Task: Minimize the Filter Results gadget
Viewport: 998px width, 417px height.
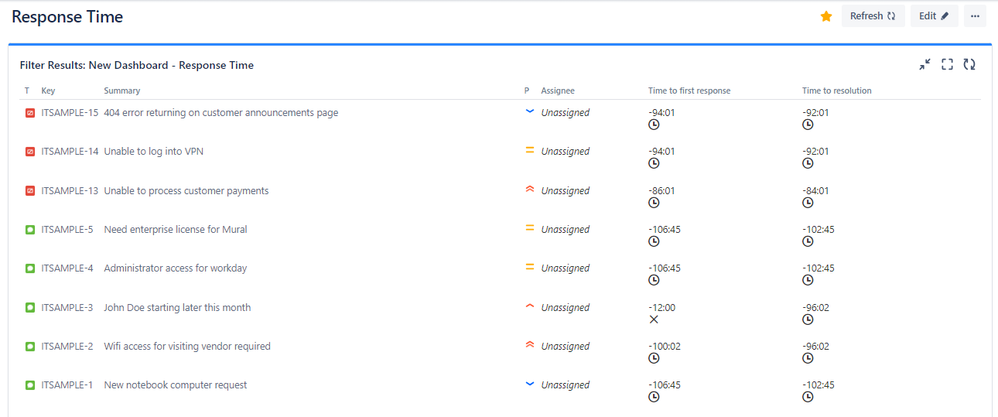Action: 925,64
